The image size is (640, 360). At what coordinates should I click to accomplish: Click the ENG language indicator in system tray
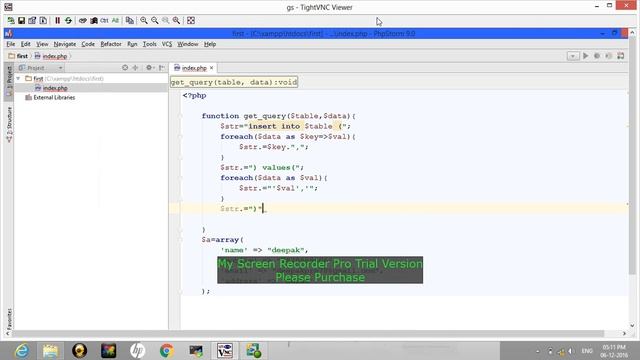[587, 351]
